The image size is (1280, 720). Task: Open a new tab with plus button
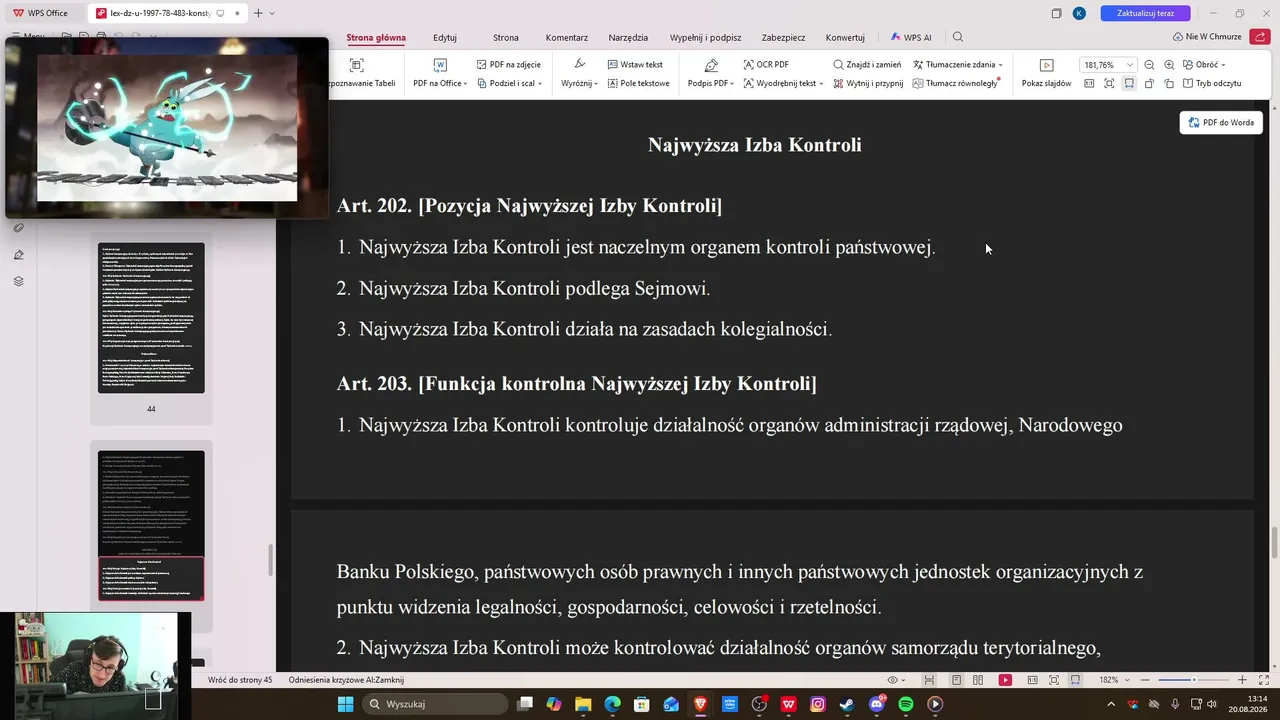[258, 13]
